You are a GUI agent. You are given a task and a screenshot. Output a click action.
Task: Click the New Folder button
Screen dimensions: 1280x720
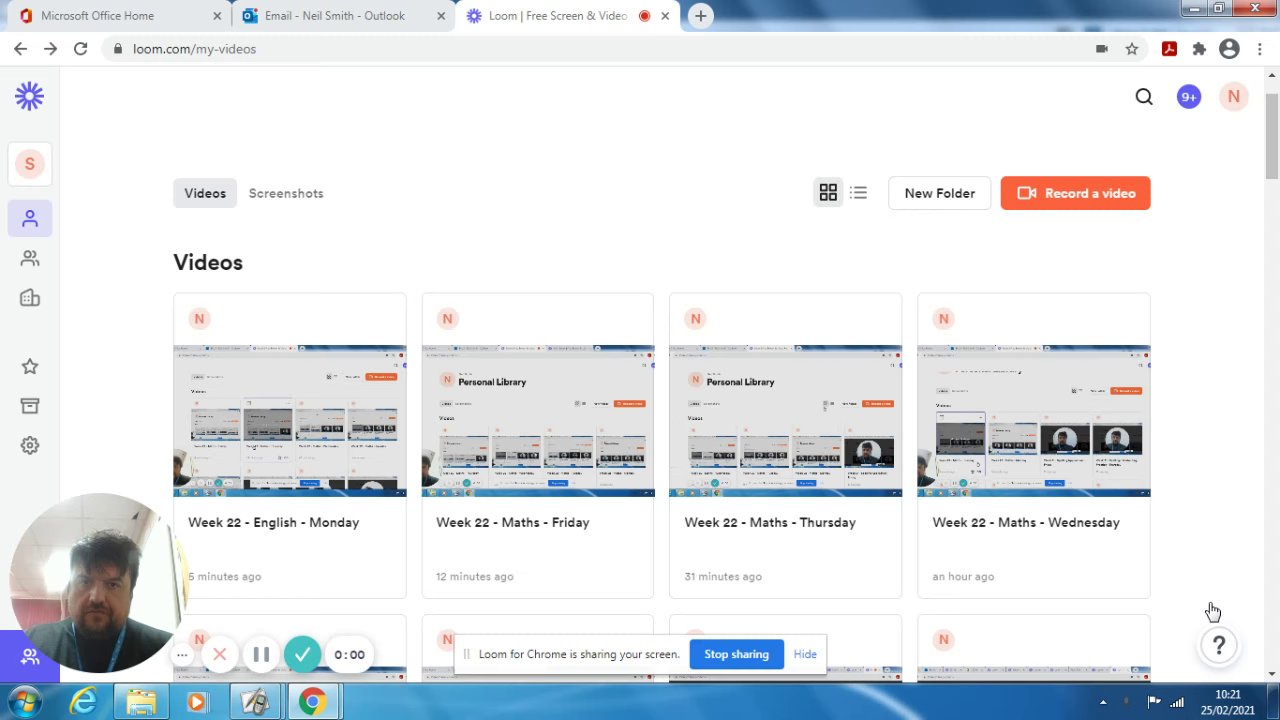(x=939, y=193)
